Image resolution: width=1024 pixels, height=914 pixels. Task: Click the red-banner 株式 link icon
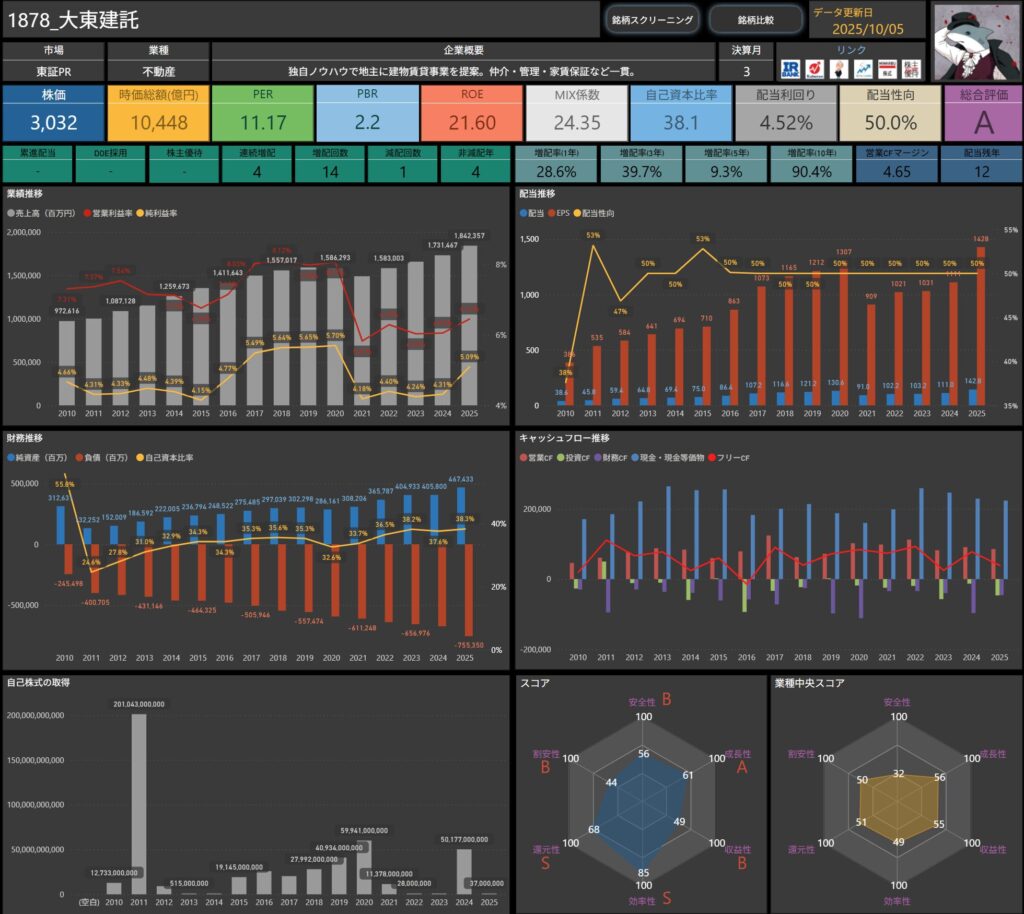tap(885, 69)
